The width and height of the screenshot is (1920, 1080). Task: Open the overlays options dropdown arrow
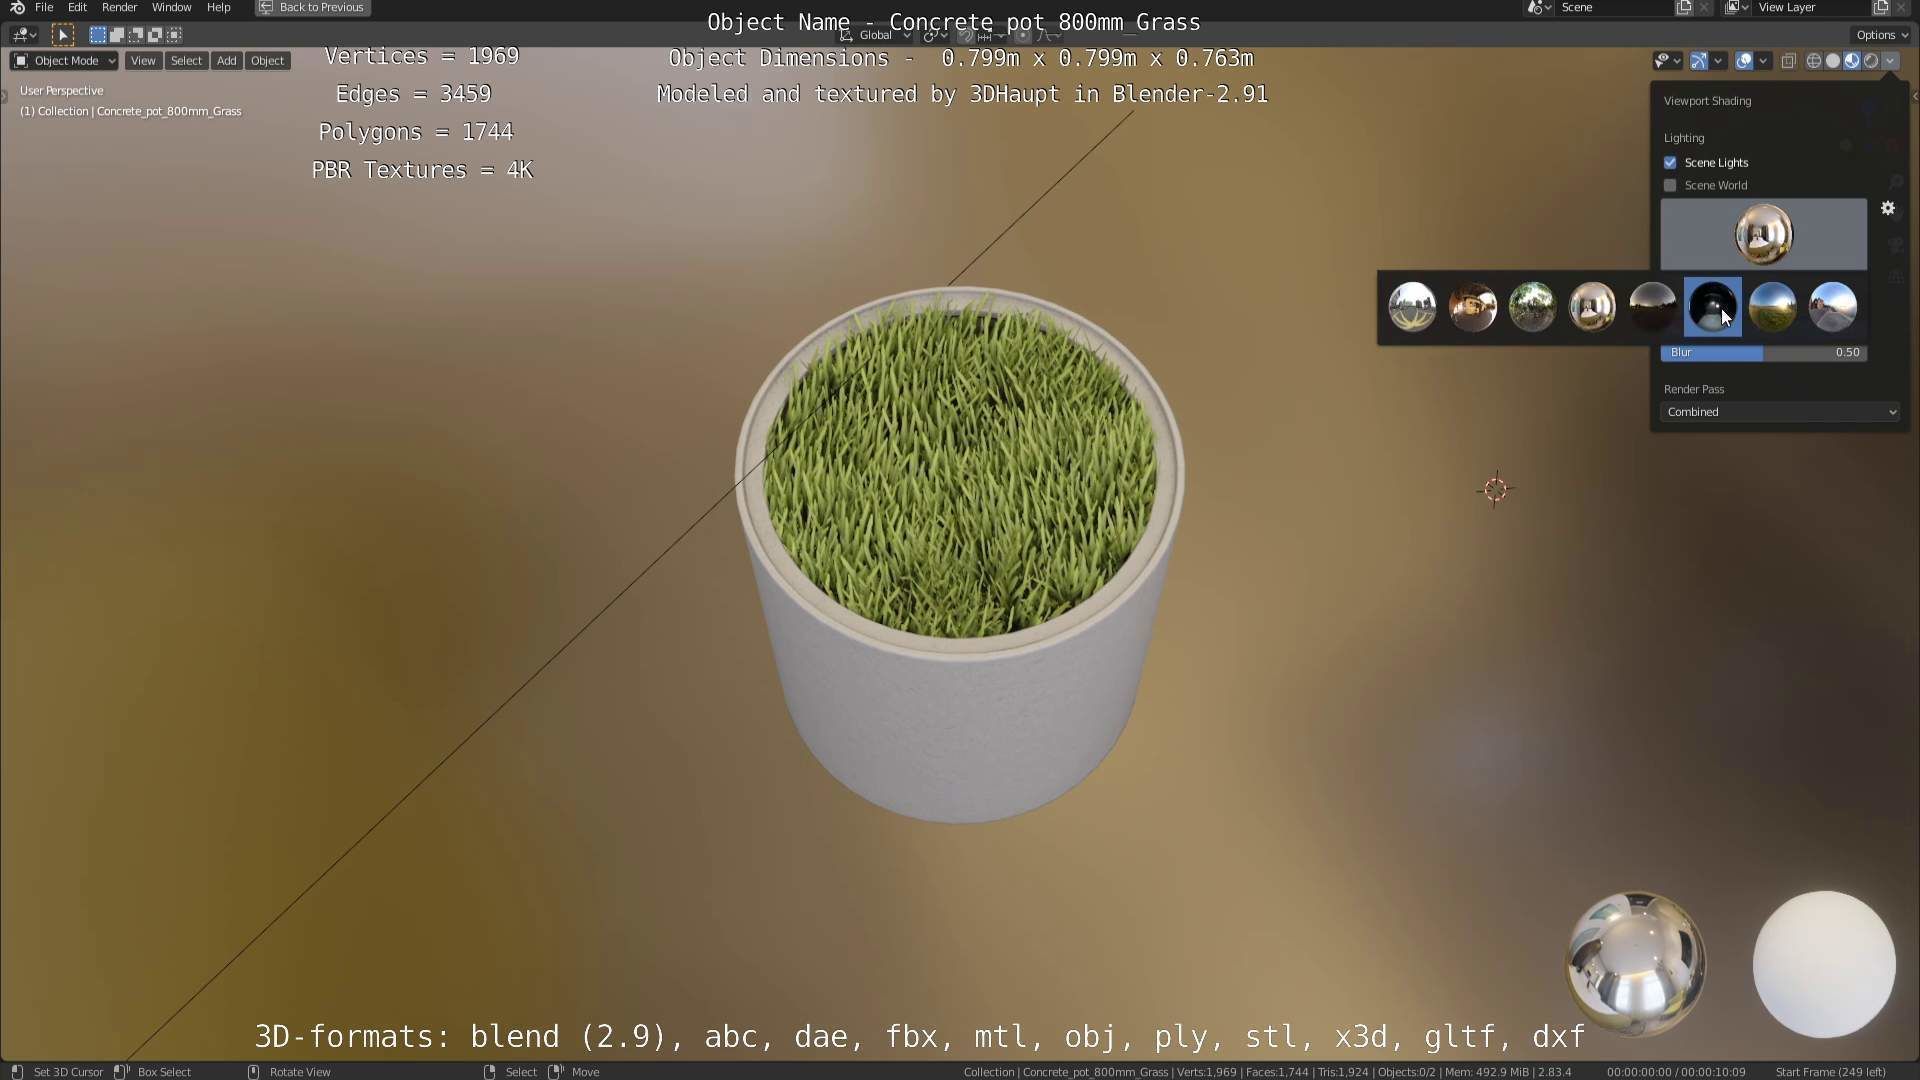1763,61
